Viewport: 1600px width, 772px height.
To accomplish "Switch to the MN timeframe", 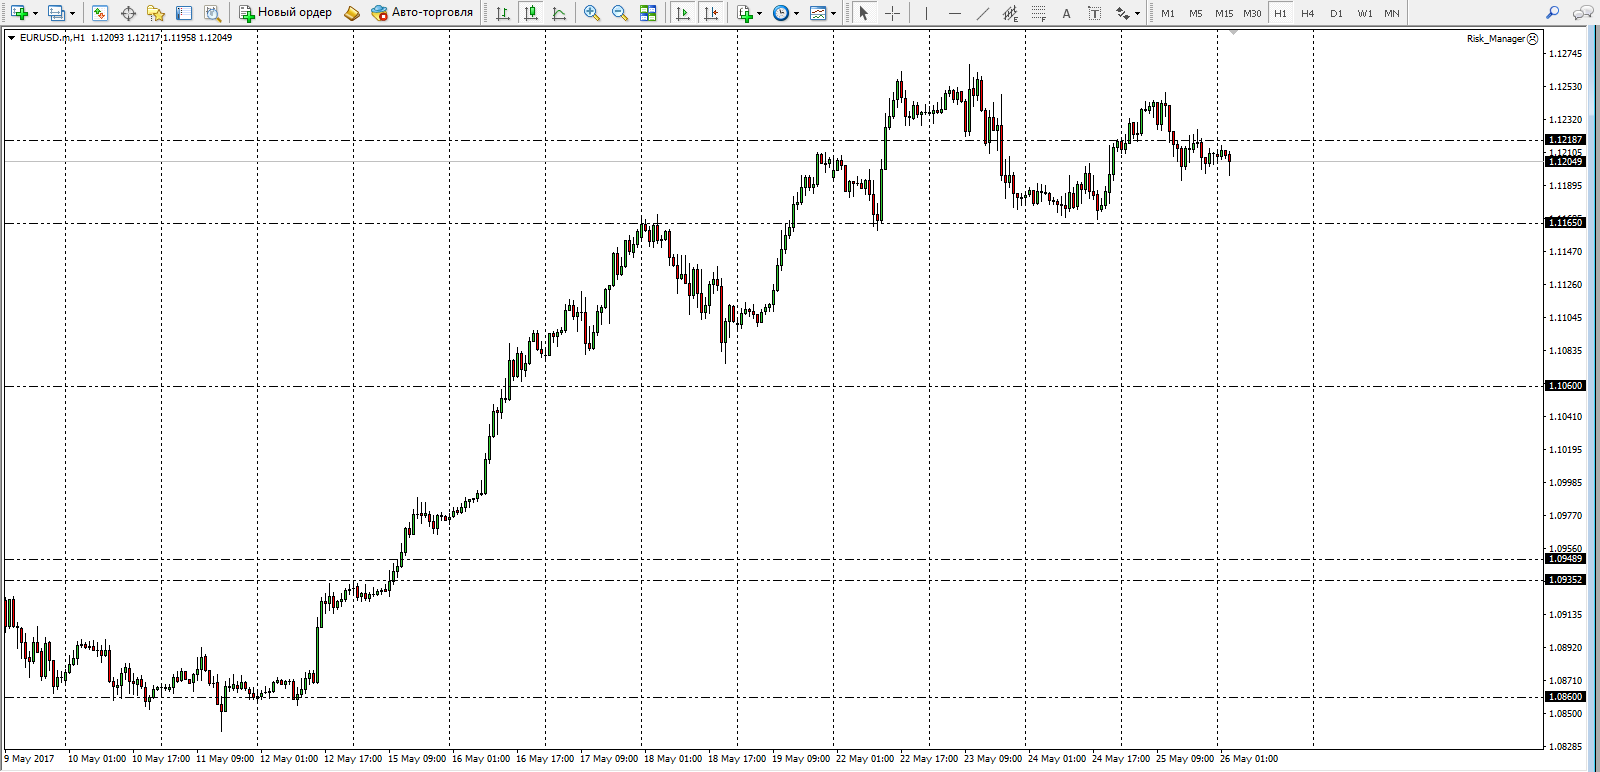I will click(1392, 13).
